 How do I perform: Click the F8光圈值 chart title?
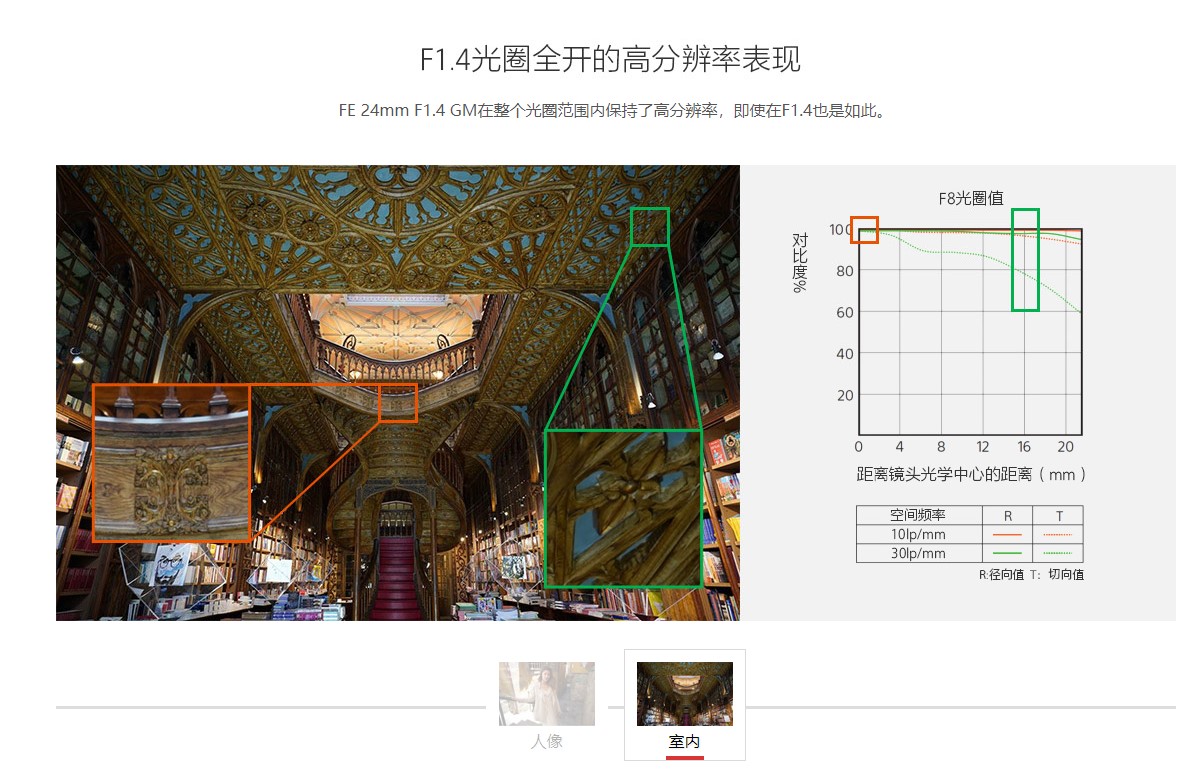tap(970, 198)
